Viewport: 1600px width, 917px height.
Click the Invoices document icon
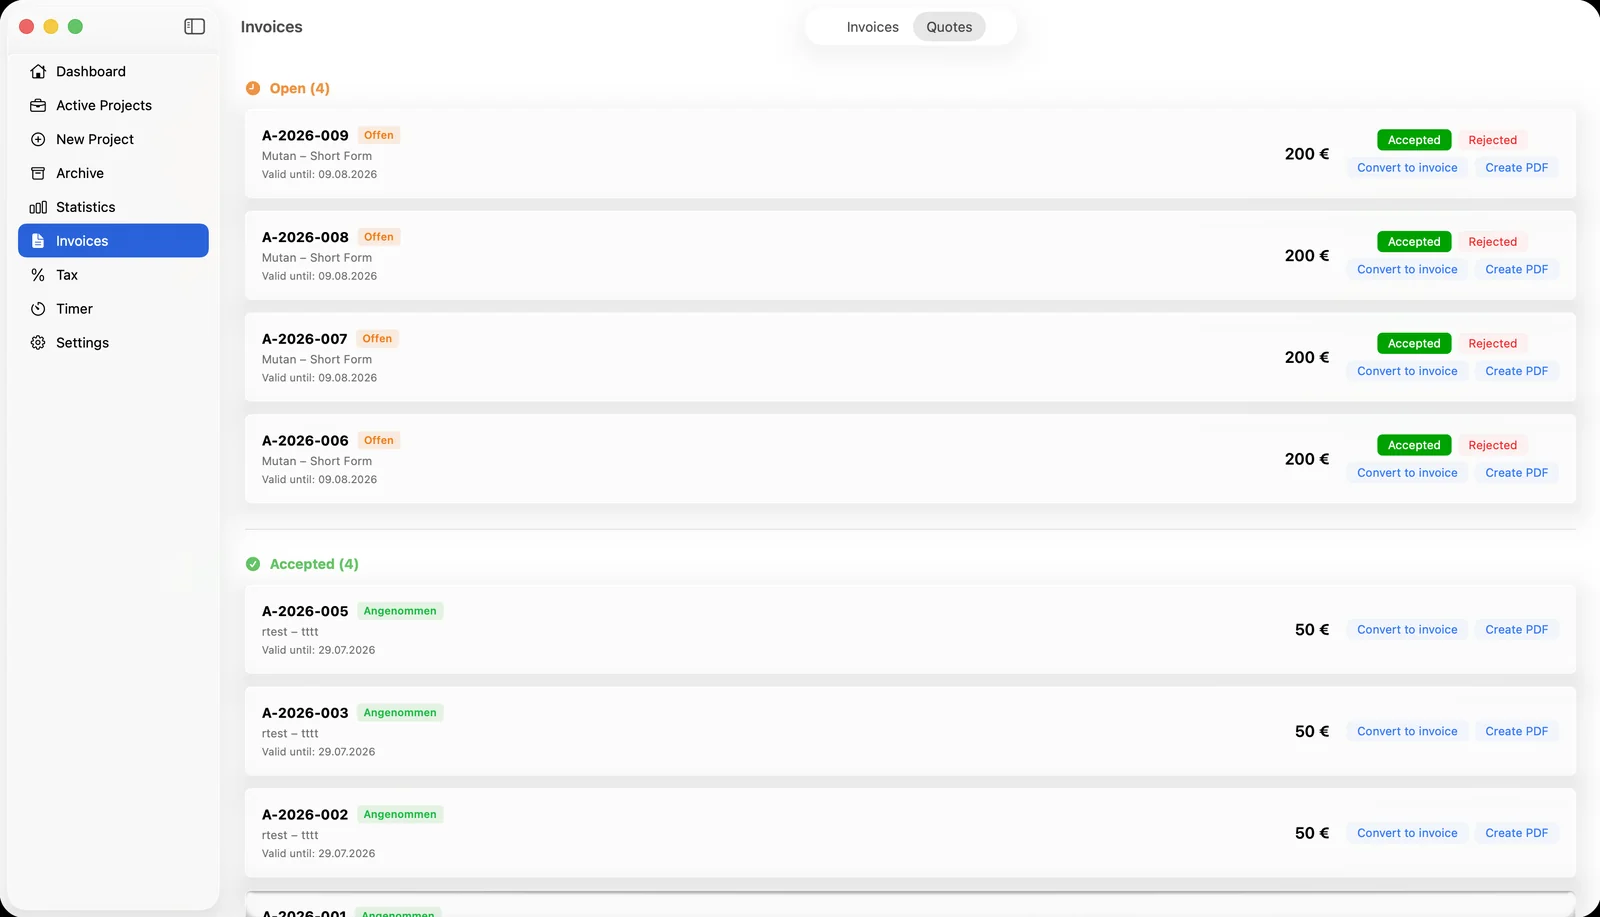tap(38, 241)
